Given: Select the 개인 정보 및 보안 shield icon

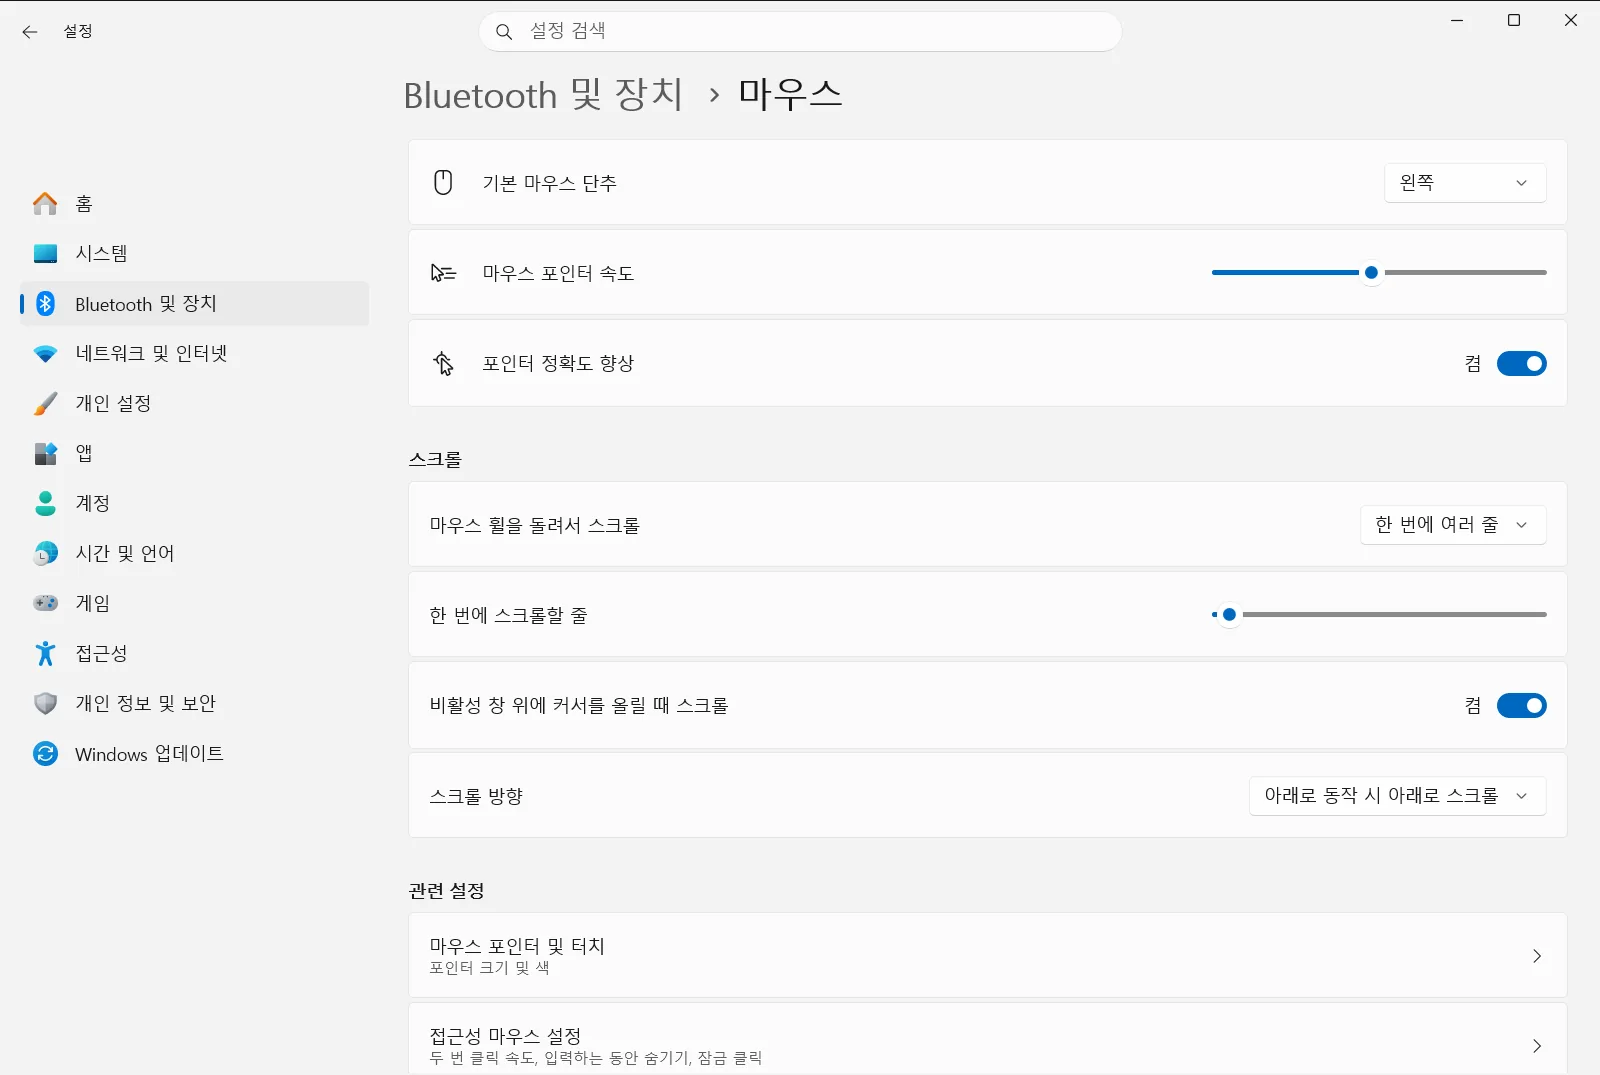Looking at the screenshot, I should 46,704.
